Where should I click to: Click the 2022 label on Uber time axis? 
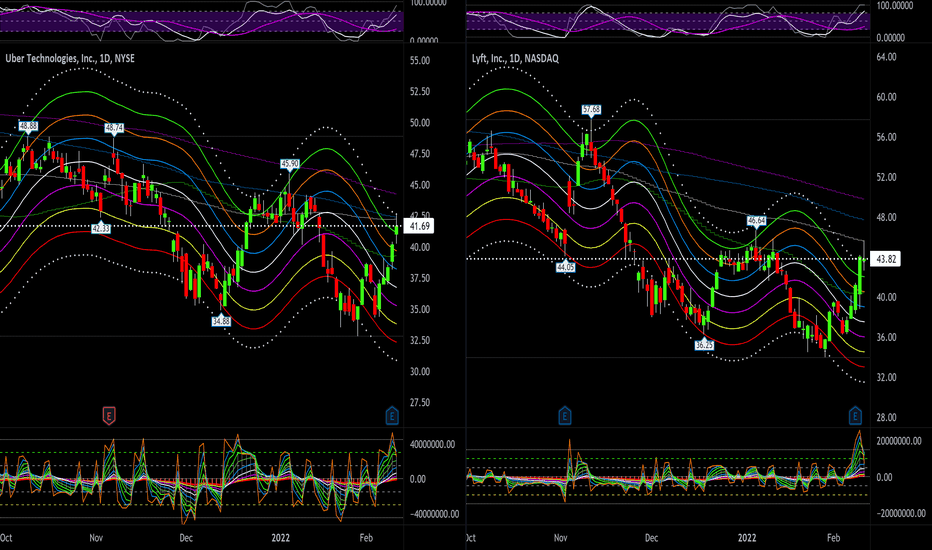[281, 538]
